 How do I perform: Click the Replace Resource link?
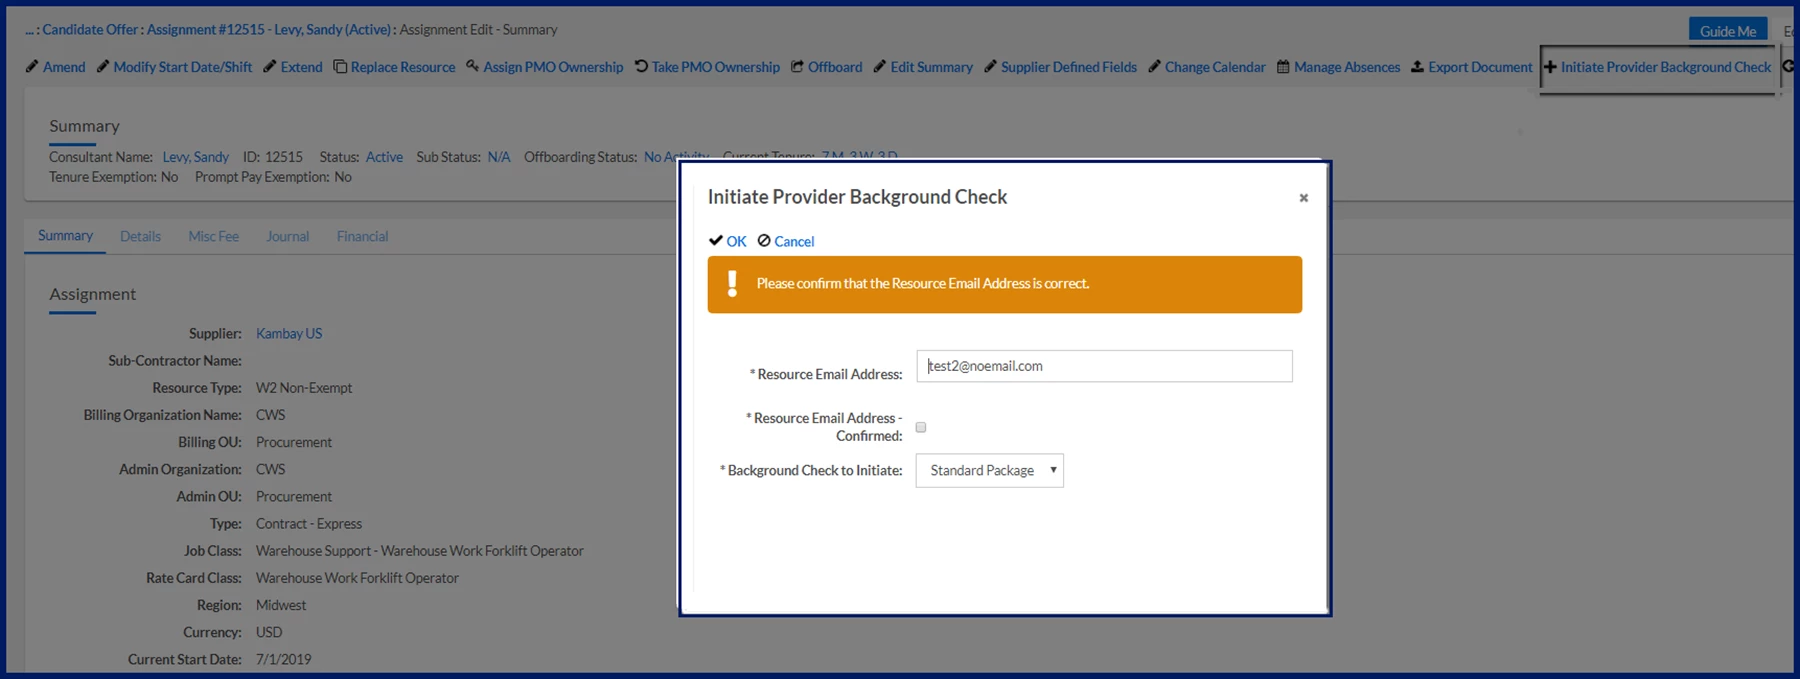(403, 67)
